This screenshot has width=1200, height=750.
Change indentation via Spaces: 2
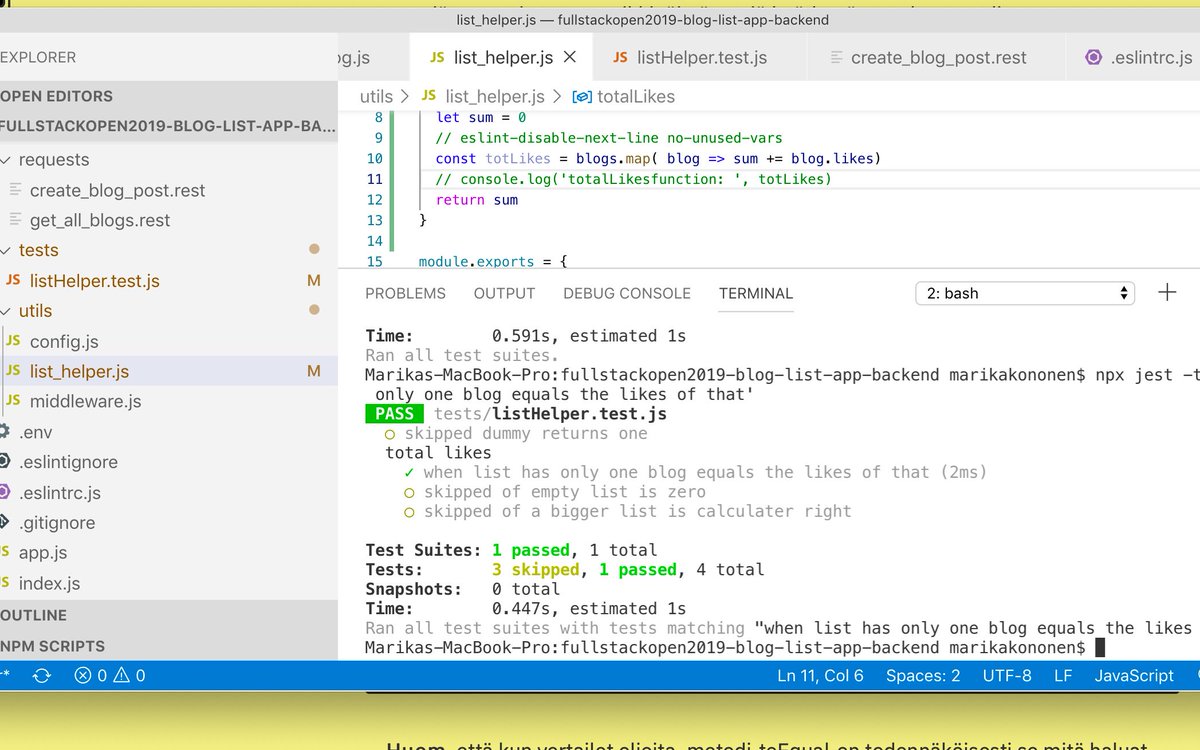[x=923, y=676]
